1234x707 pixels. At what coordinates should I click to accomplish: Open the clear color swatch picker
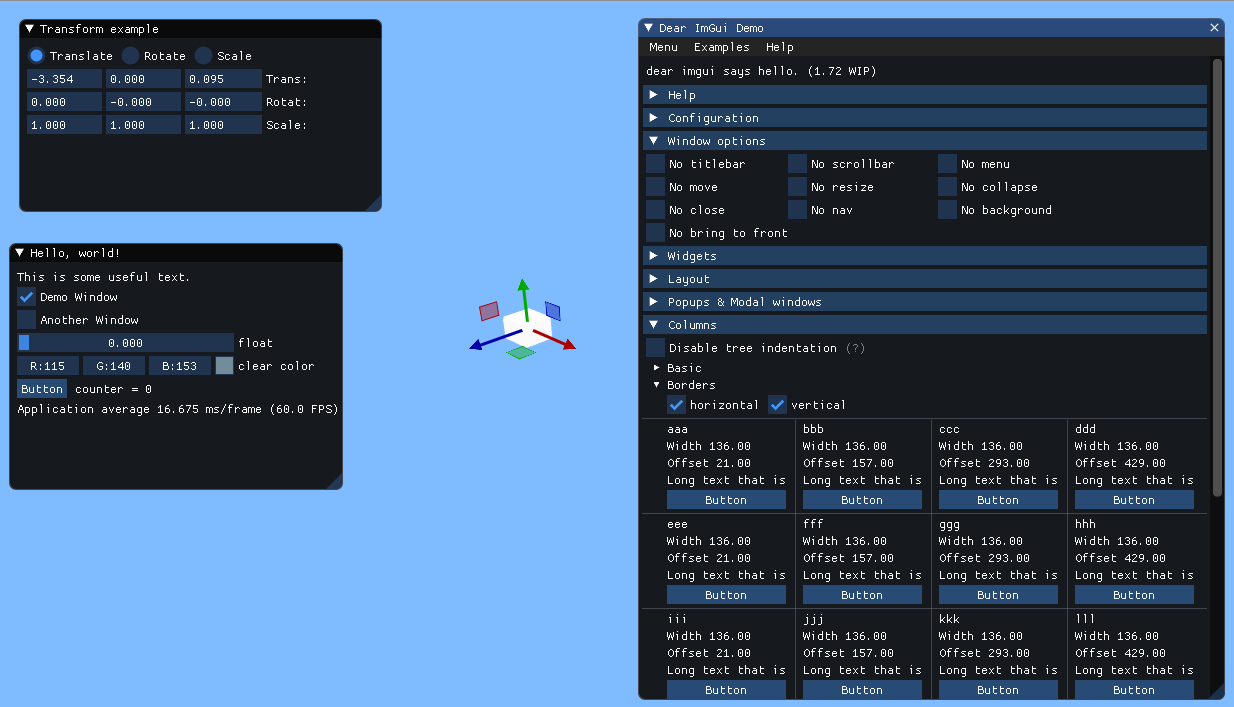click(x=224, y=366)
